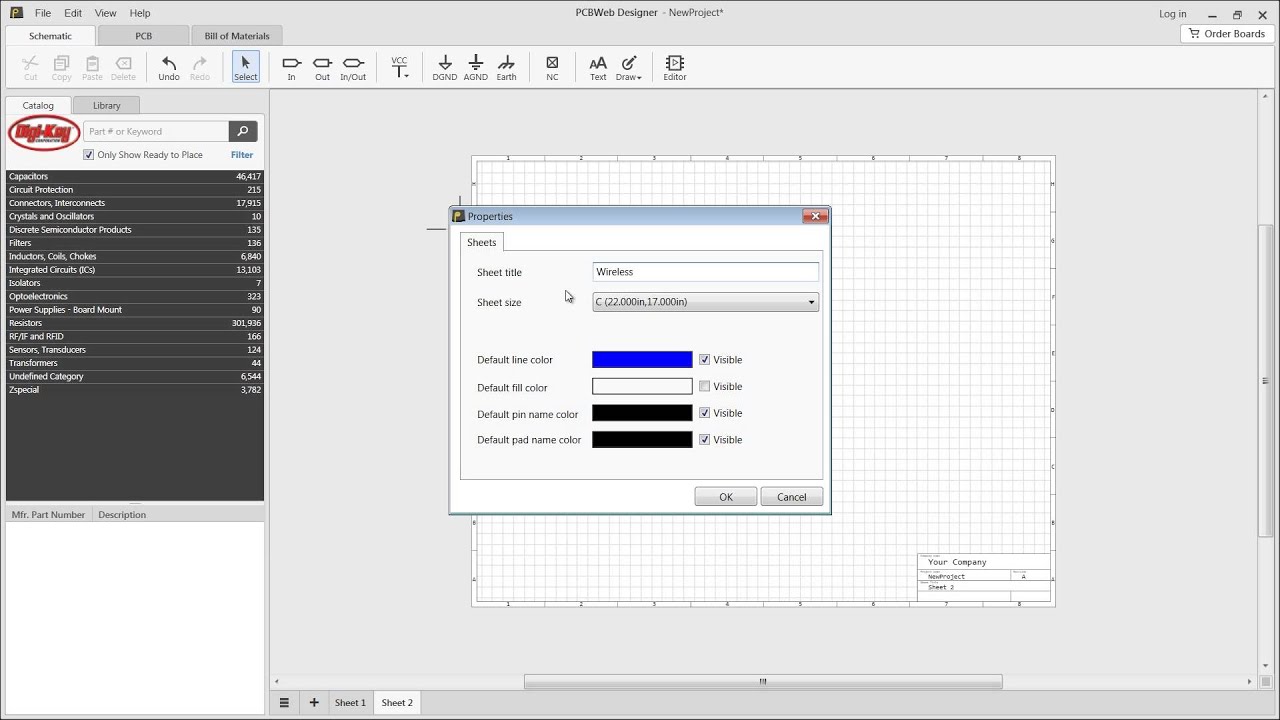Enable Visible for Default fill color

click(705, 386)
